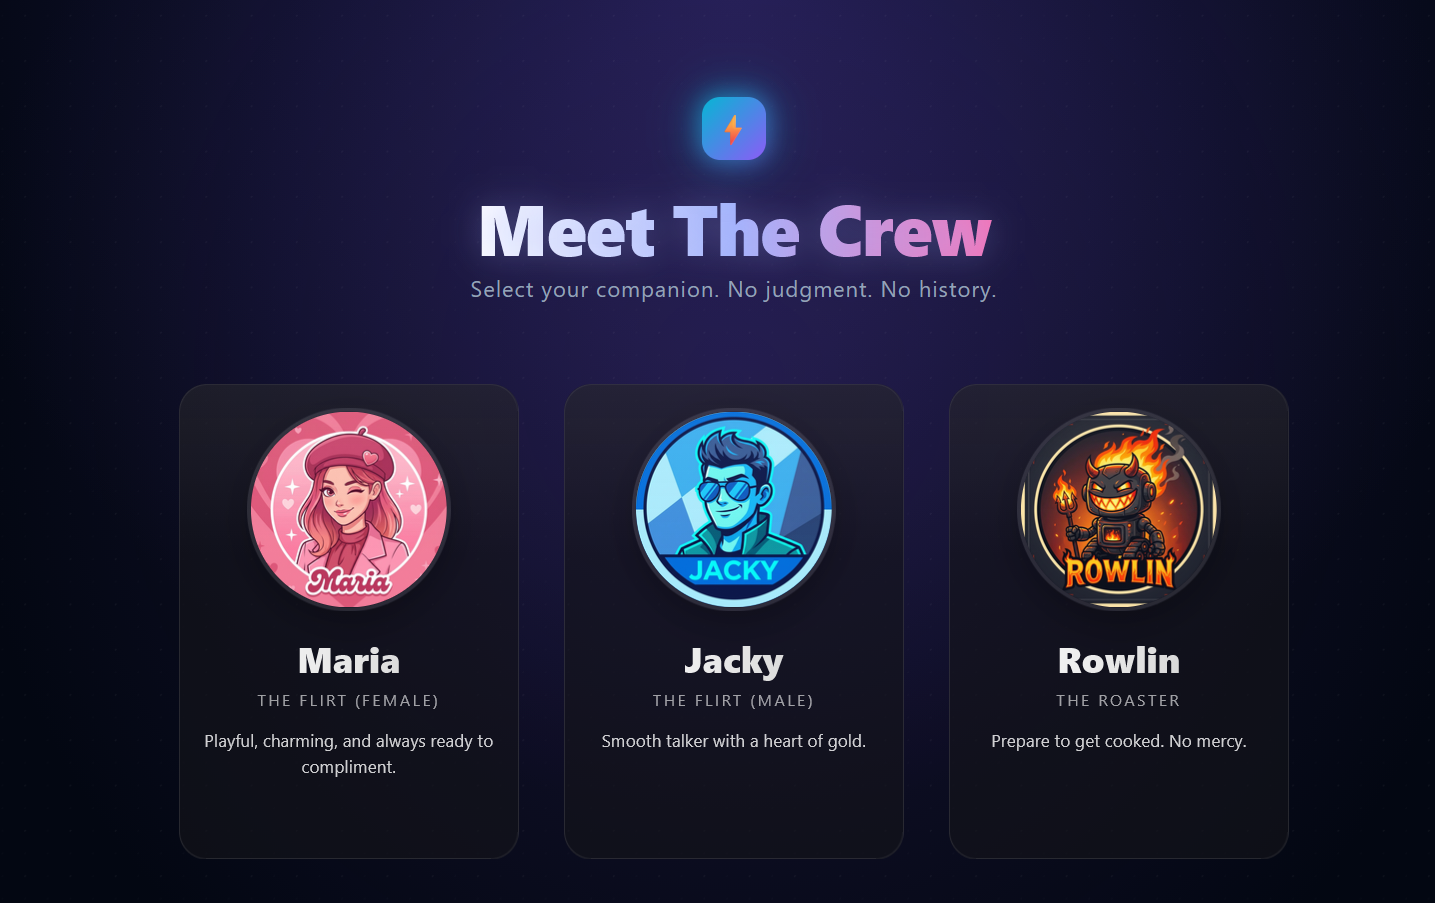The width and height of the screenshot is (1435, 903).
Task: Click the Jacky name heading
Action: click(734, 661)
